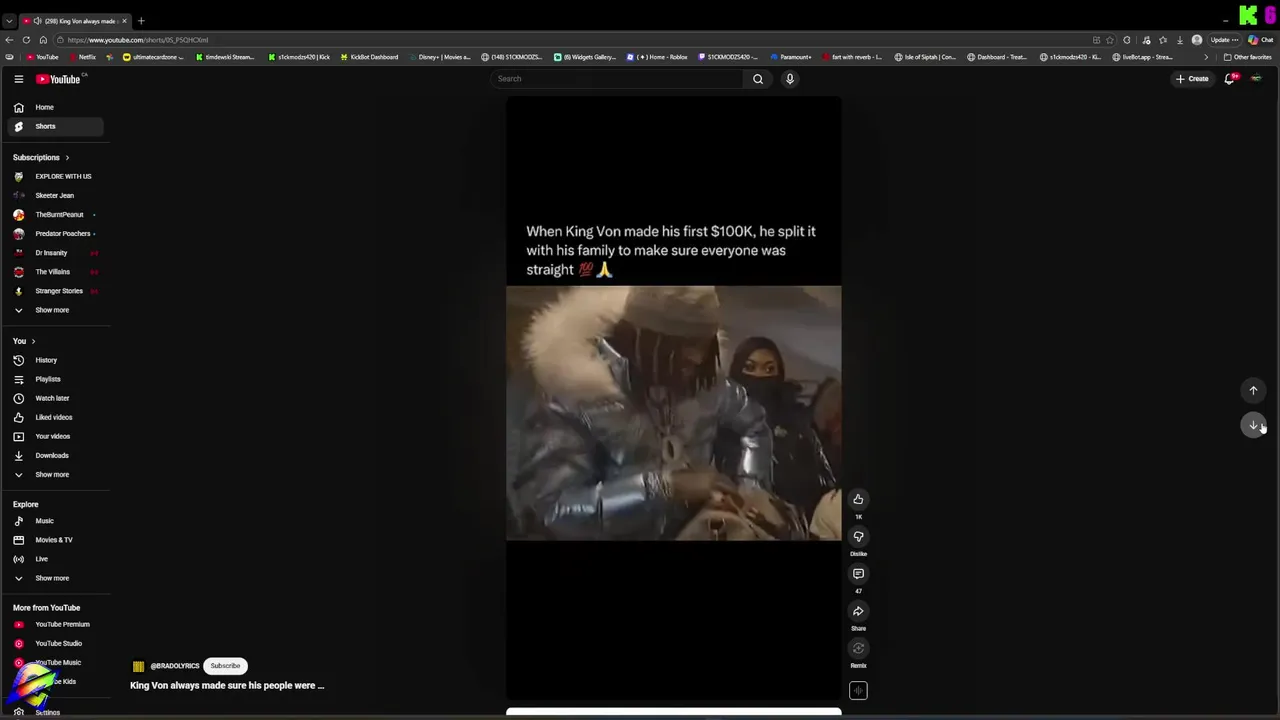Open the account avatar menu
The width and height of the screenshot is (1280, 720).
click(1256, 79)
